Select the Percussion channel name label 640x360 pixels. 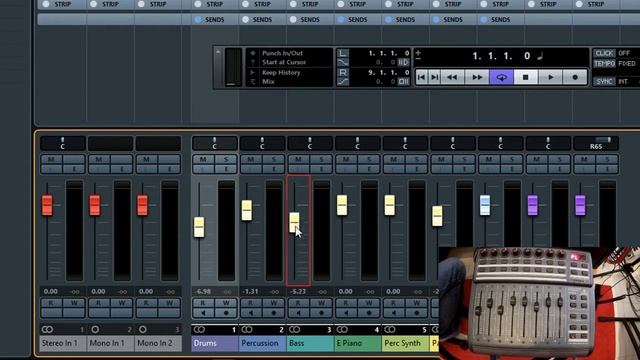262,343
